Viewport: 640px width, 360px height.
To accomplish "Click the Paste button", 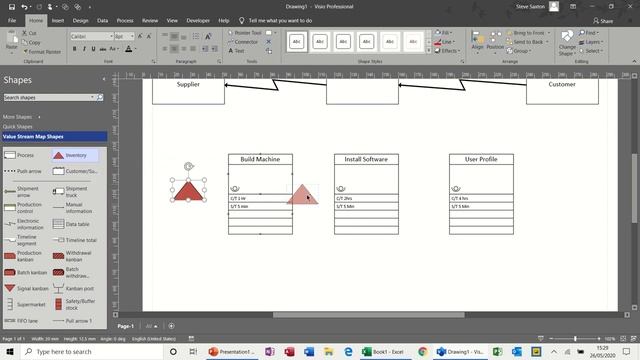I will click(x=11, y=42).
